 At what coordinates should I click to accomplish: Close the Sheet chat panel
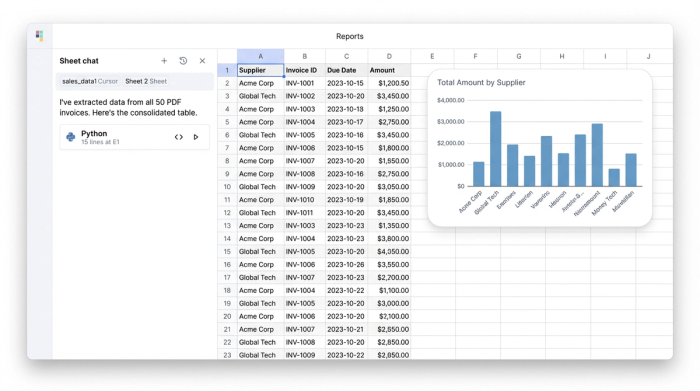pos(202,61)
